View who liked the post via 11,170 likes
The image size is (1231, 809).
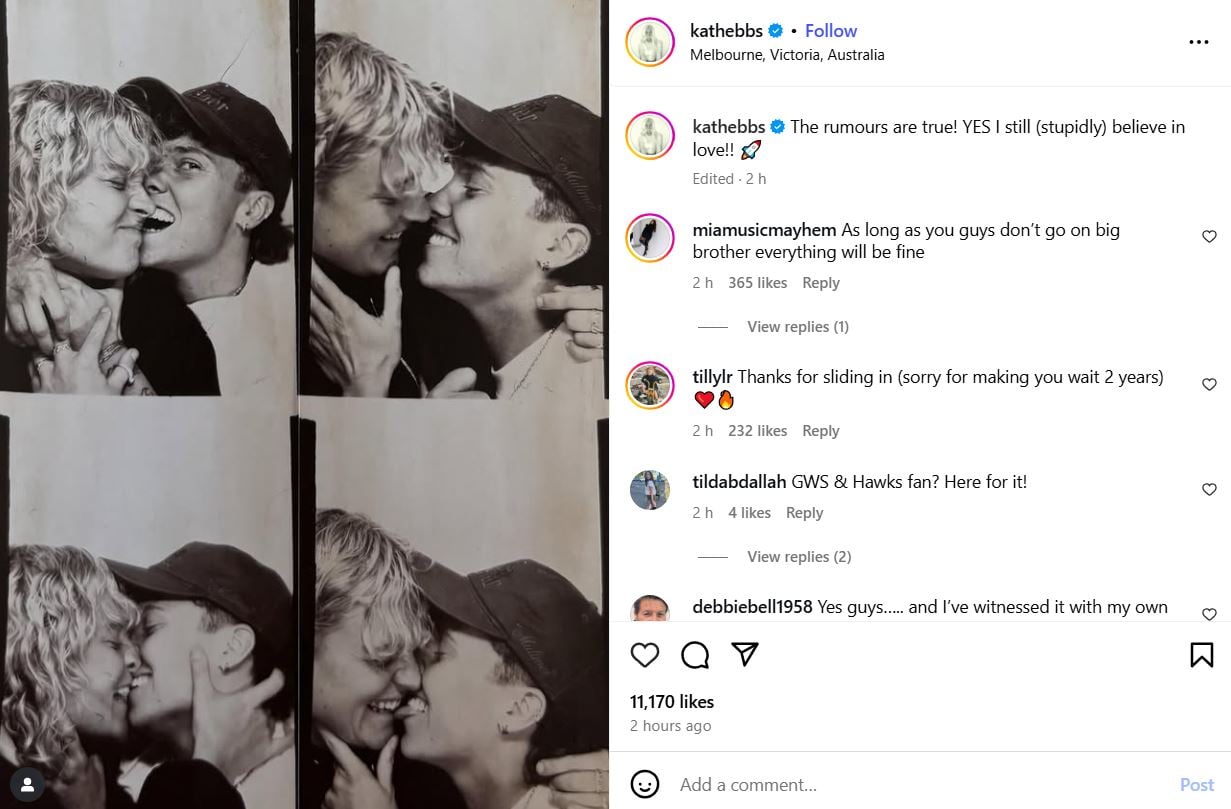coord(671,702)
